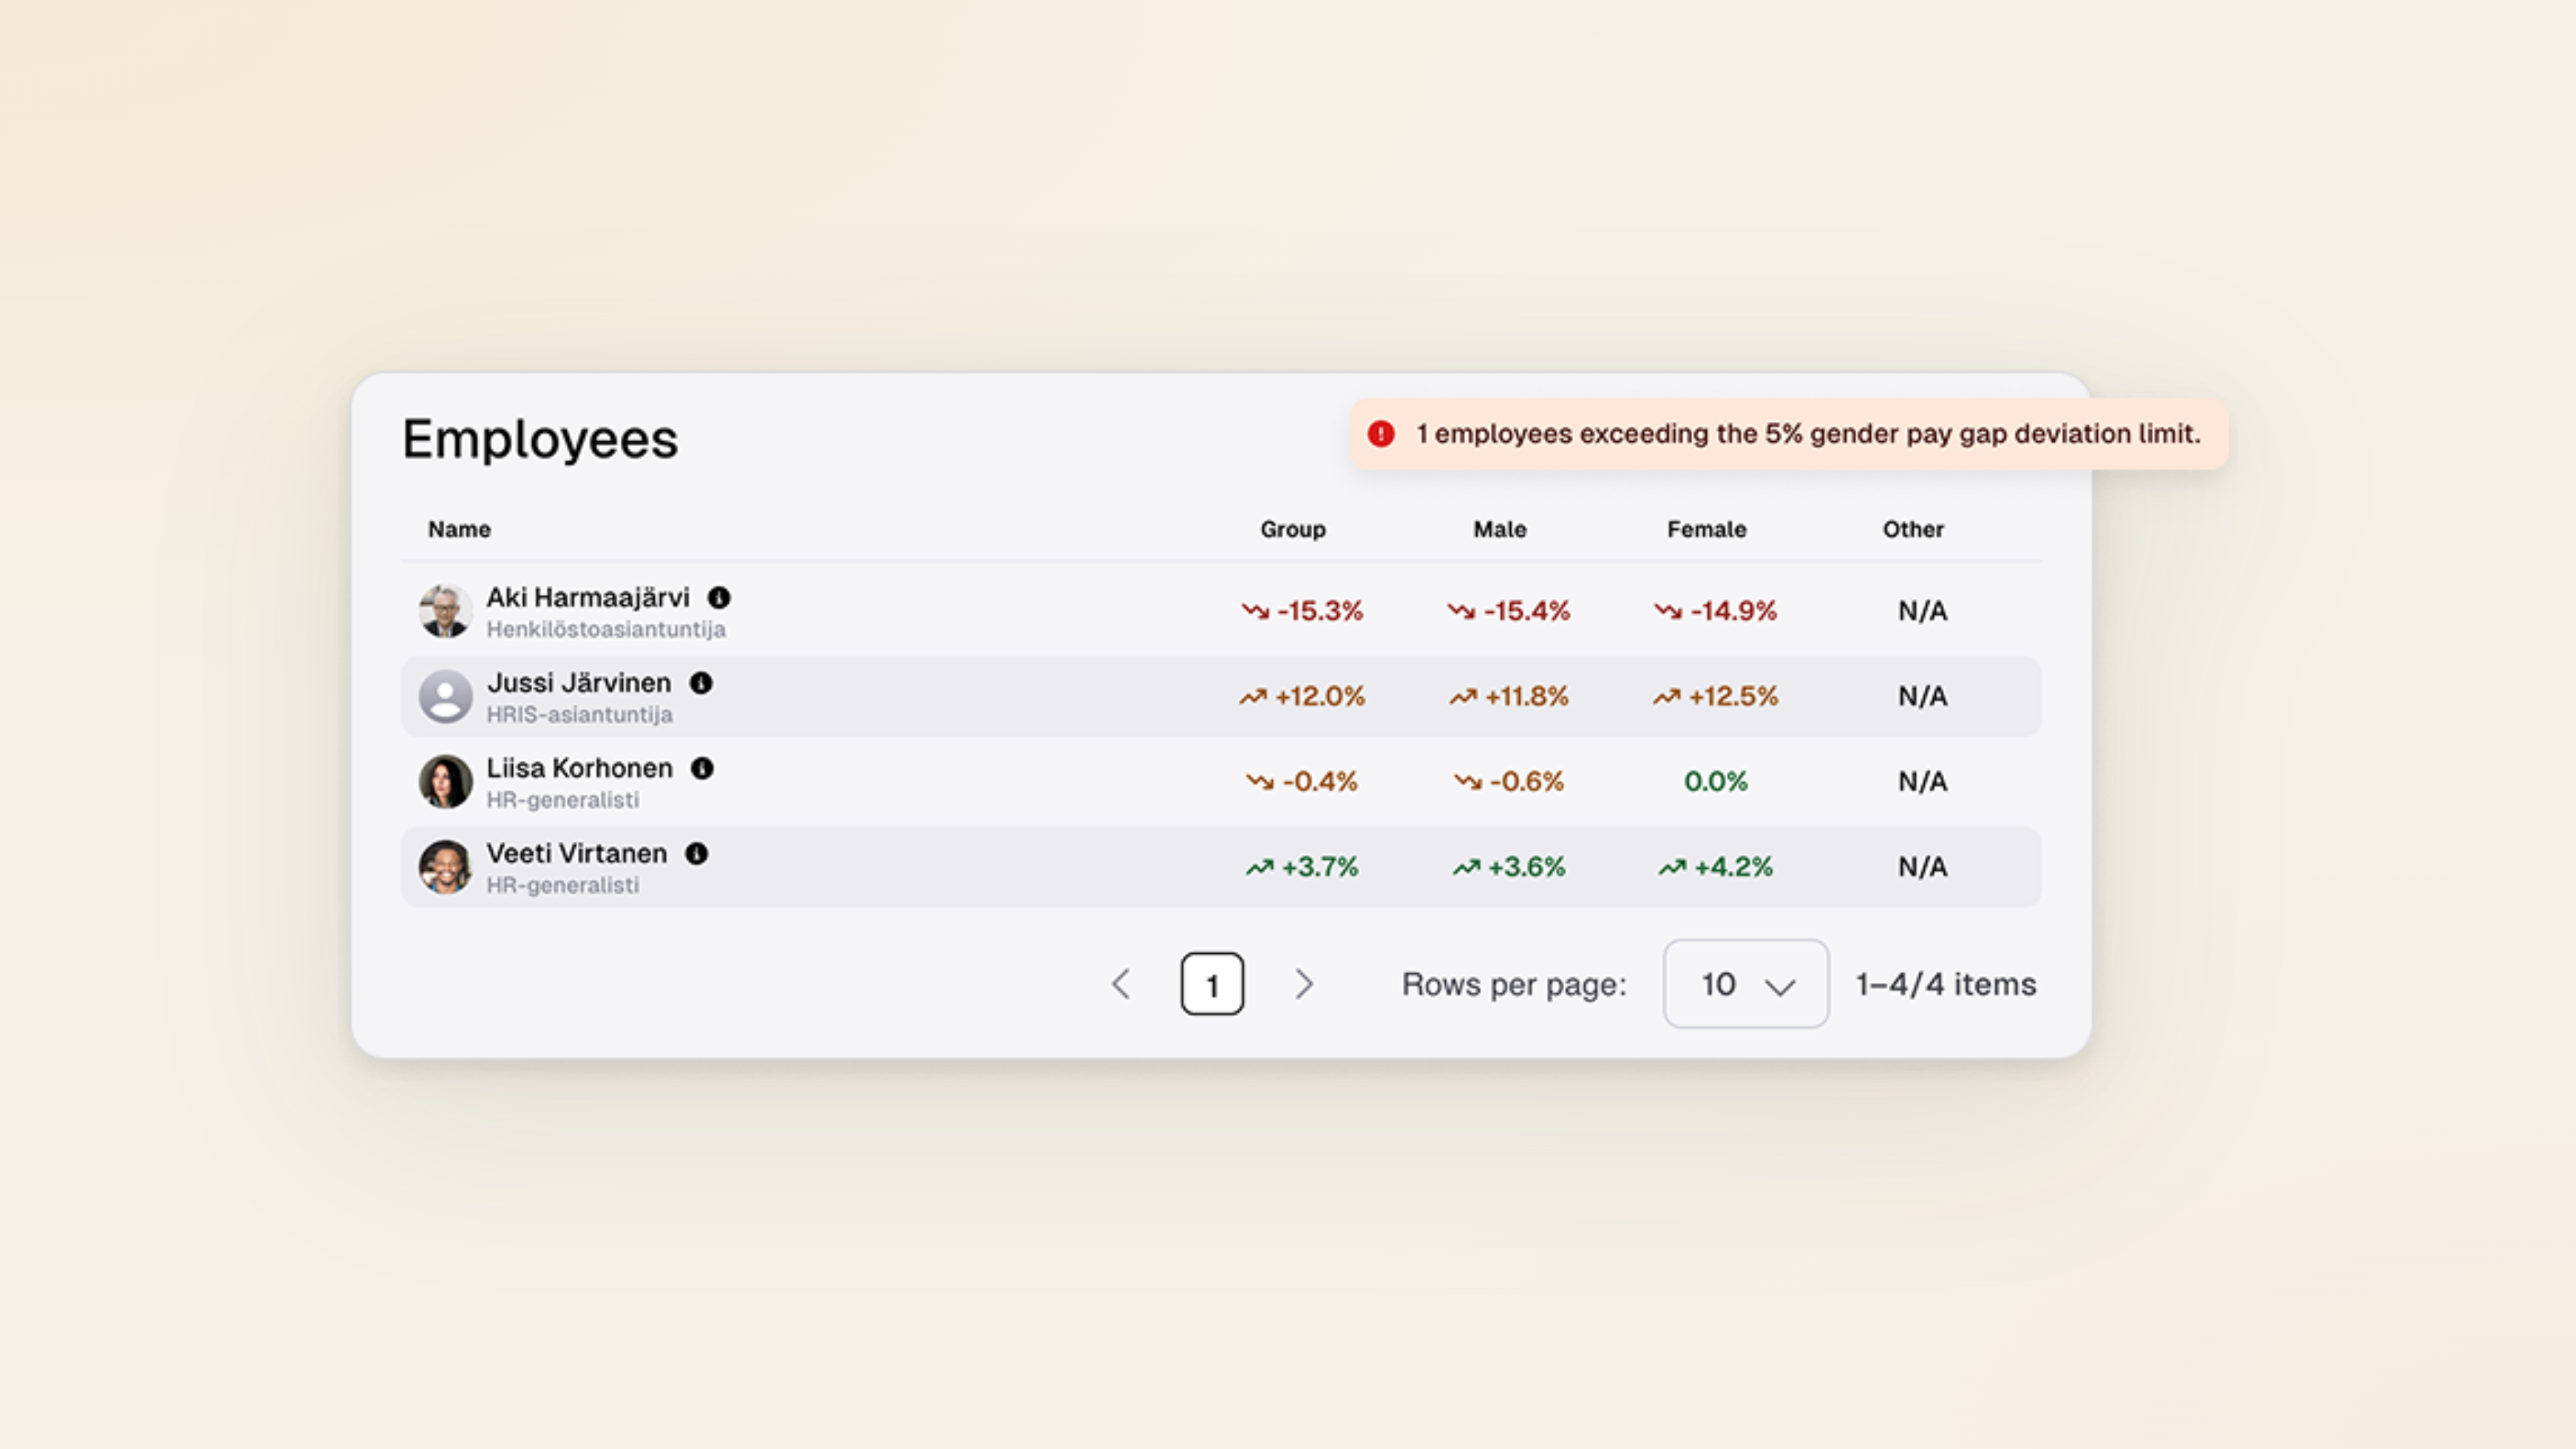
Task: Go to previous page arrow
Action: click(1121, 984)
